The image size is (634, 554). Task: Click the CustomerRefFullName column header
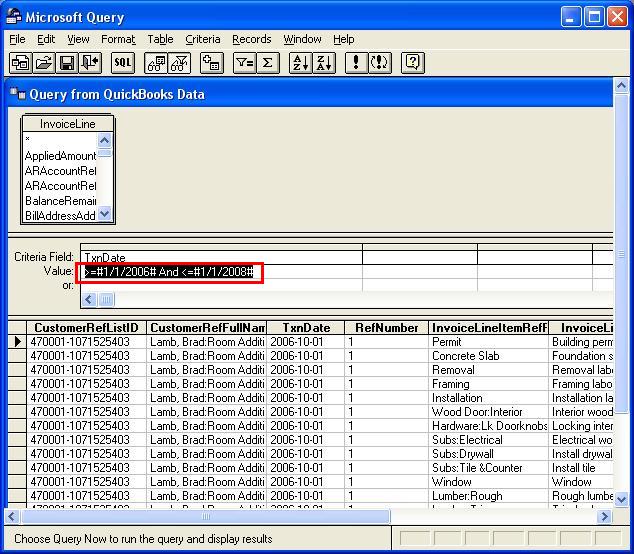point(207,328)
